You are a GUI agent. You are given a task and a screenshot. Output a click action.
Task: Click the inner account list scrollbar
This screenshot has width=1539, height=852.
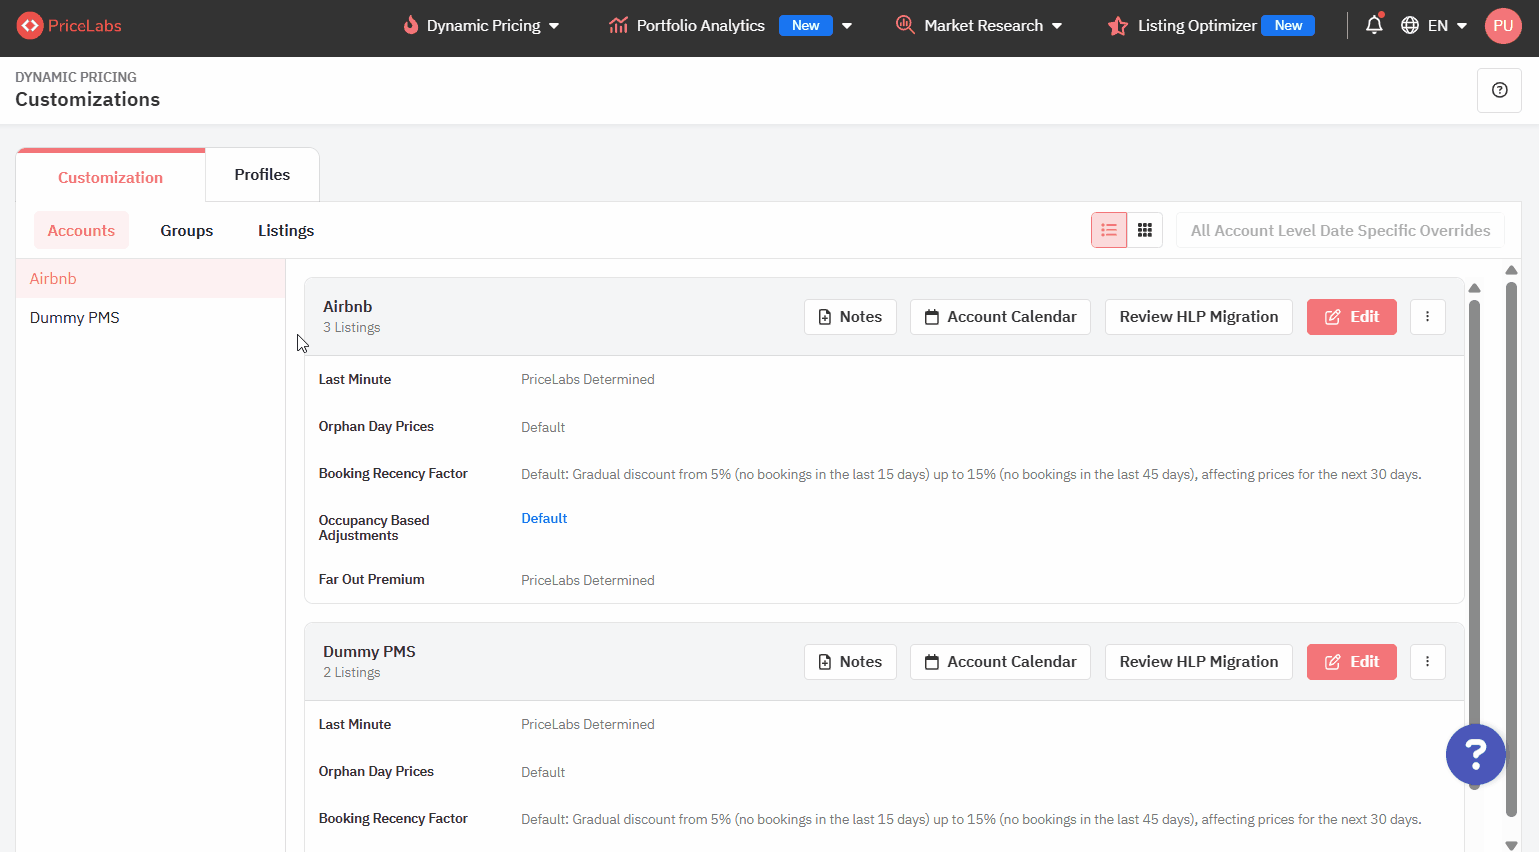click(x=1474, y=543)
